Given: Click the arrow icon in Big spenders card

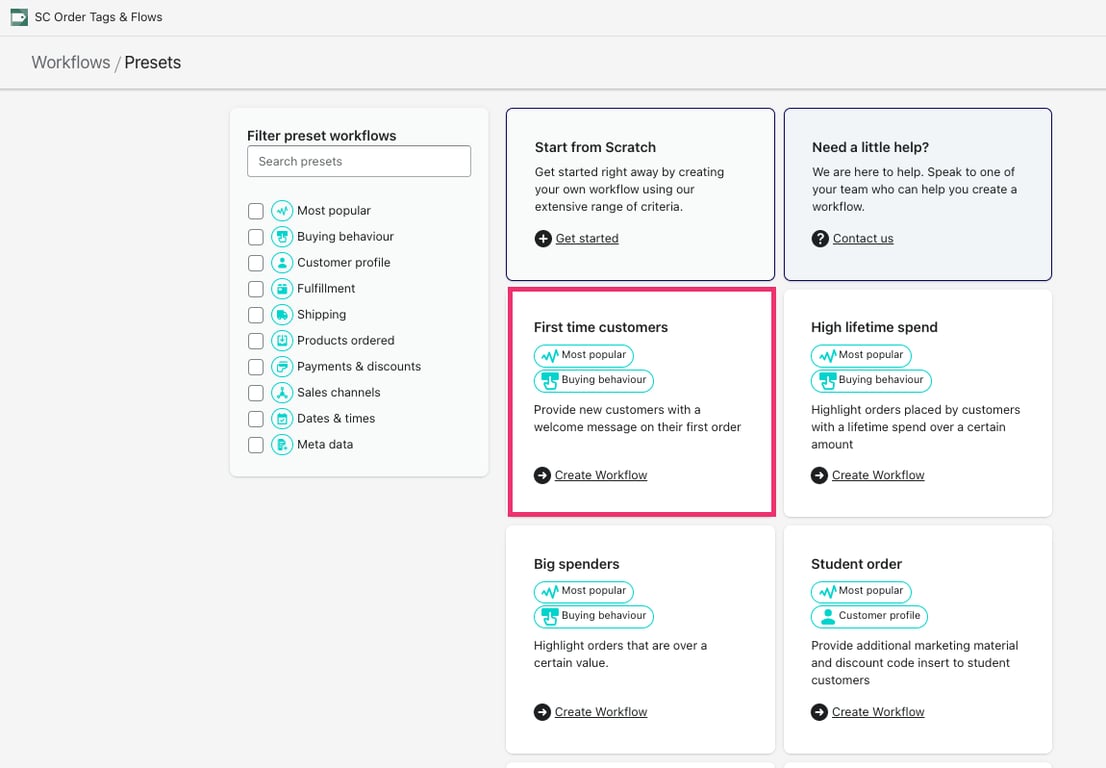Looking at the screenshot, I should (x=542, y=712).
